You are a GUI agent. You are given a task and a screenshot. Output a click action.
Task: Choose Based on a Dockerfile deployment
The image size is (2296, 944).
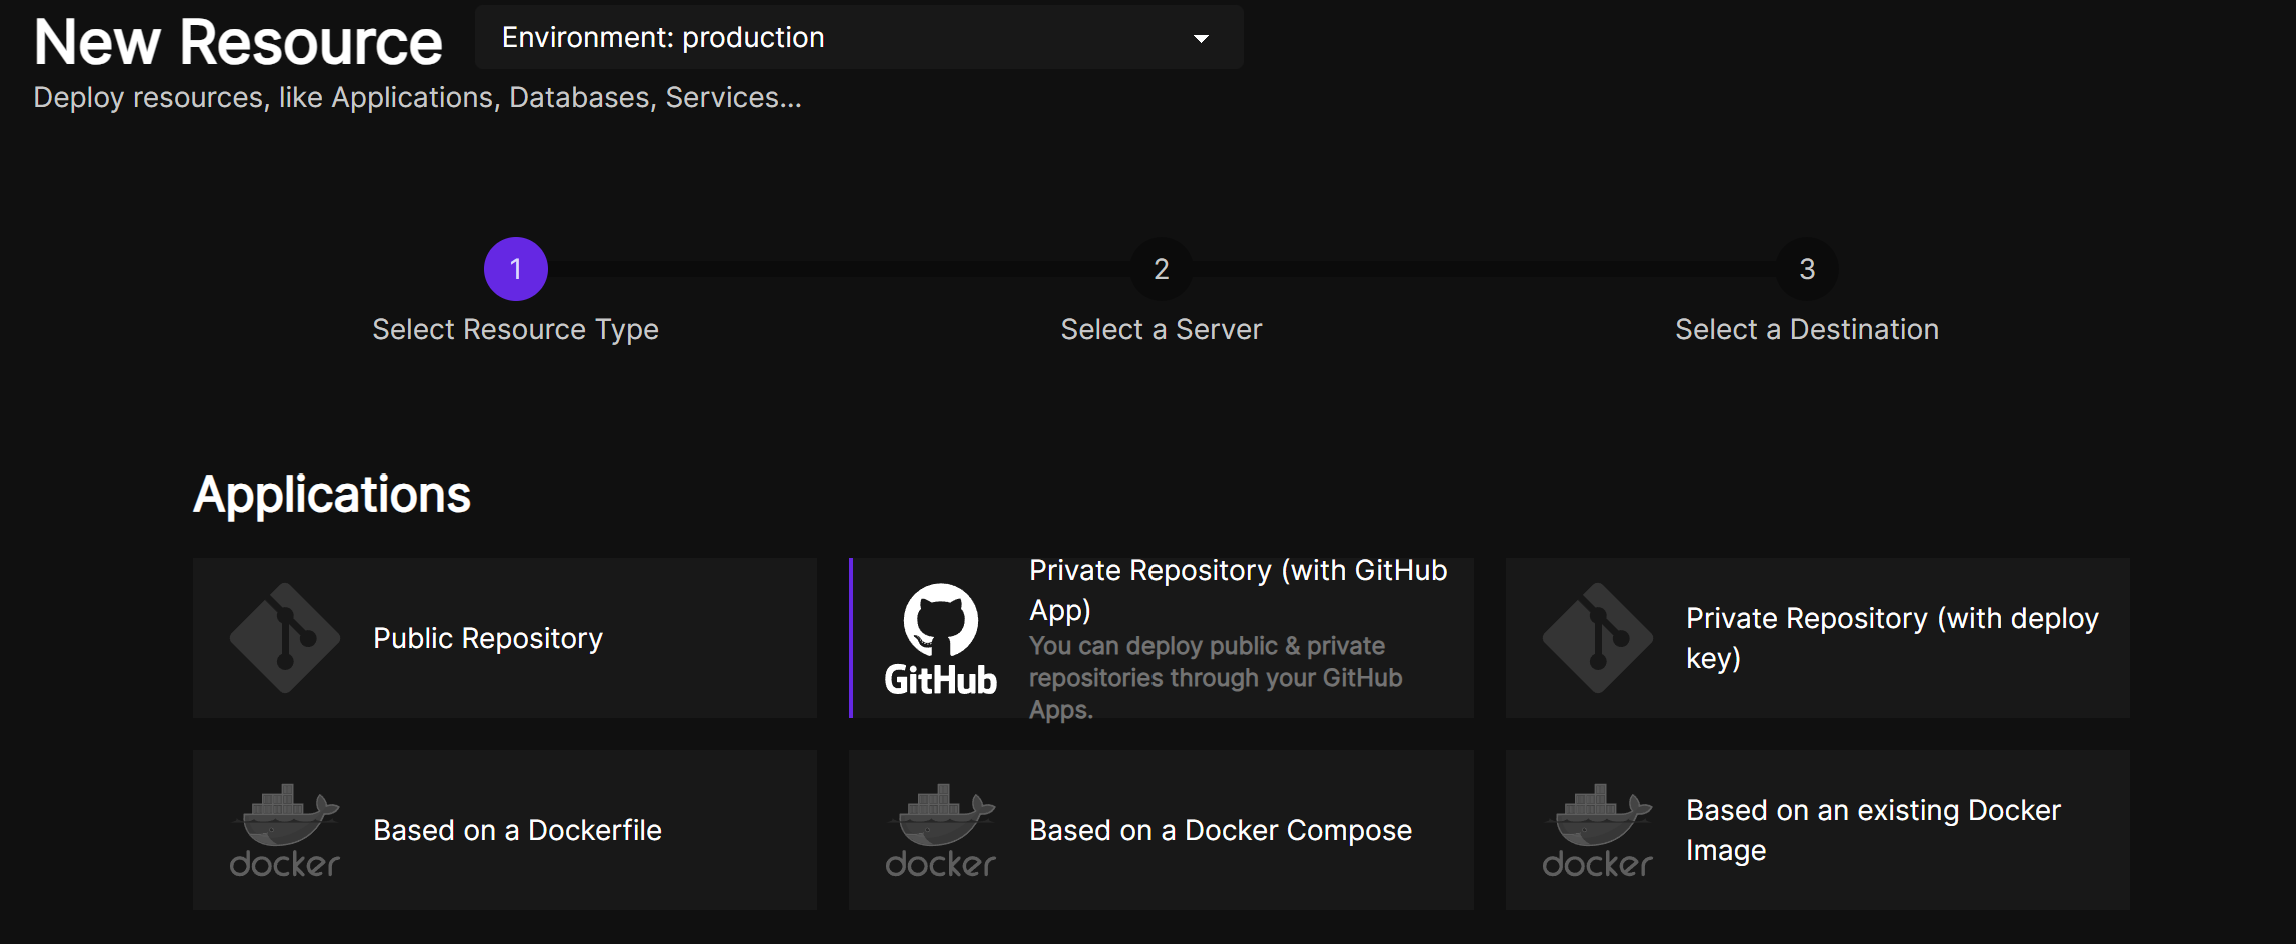[504, 830]
